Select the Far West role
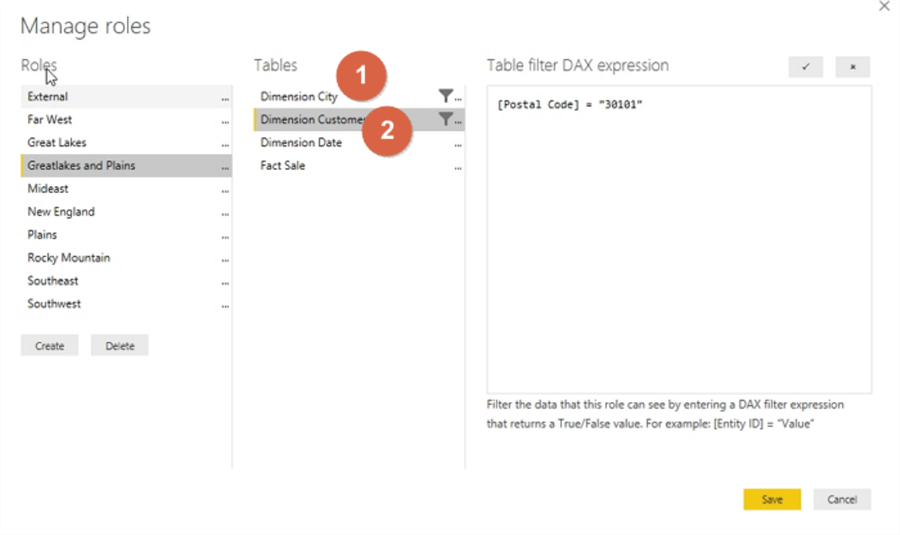 (50, 119)
